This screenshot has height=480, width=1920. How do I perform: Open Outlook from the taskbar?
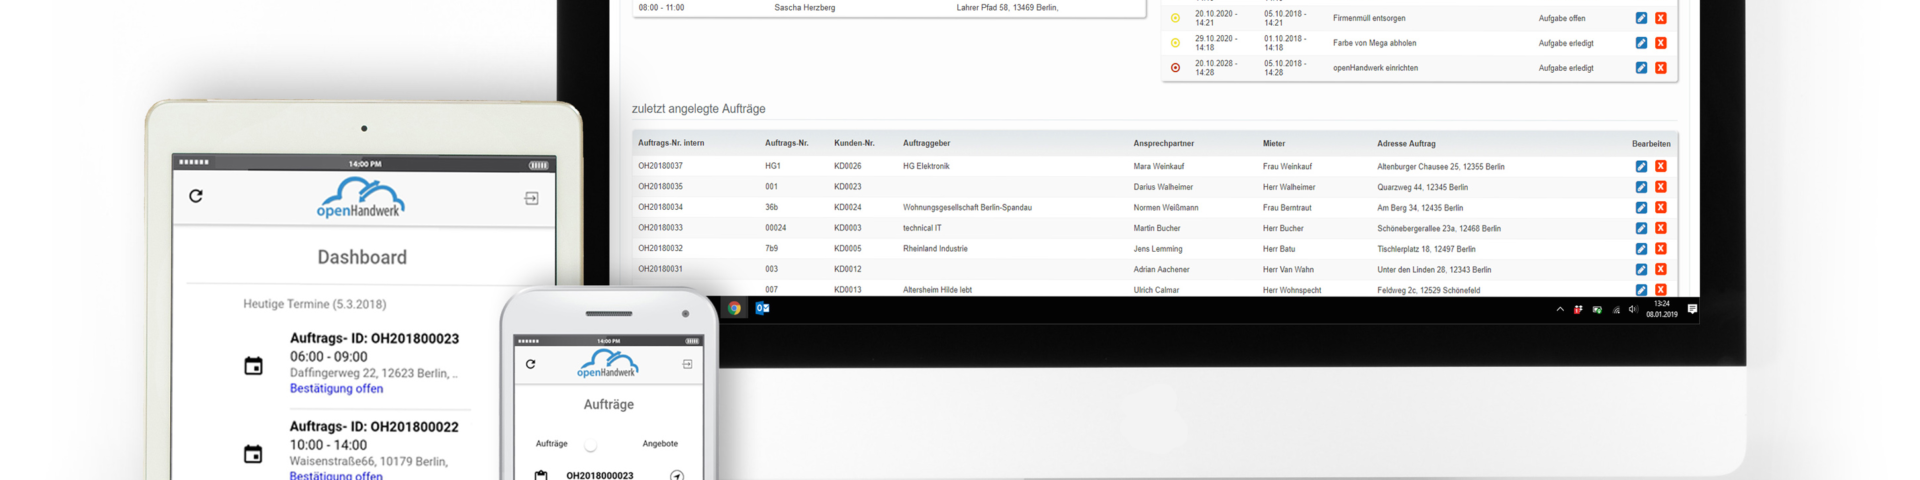tap(762, 308)
